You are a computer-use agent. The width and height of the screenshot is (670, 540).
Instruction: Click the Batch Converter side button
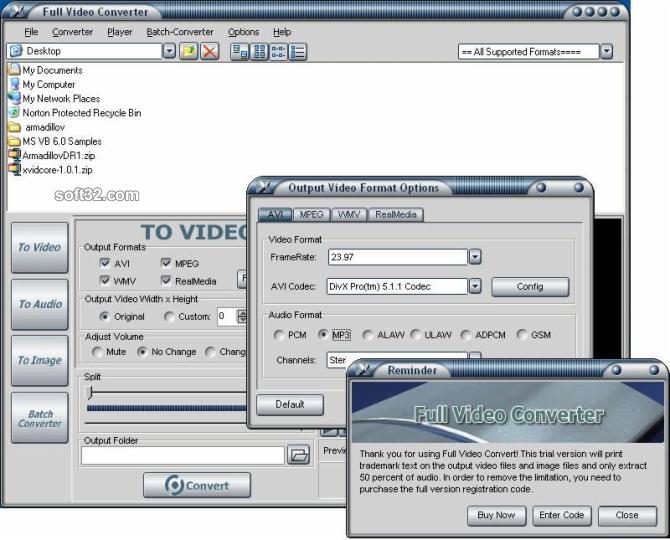(40, 418)
